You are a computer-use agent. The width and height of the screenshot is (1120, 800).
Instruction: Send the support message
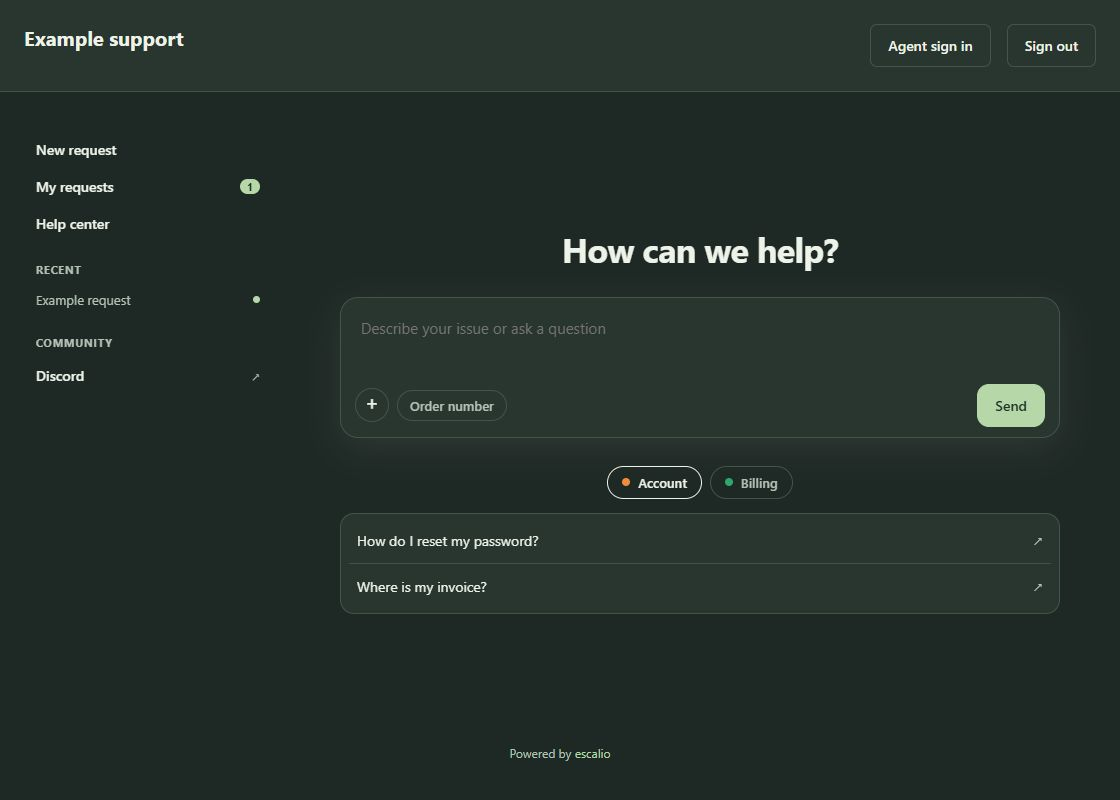point(1011,406)
